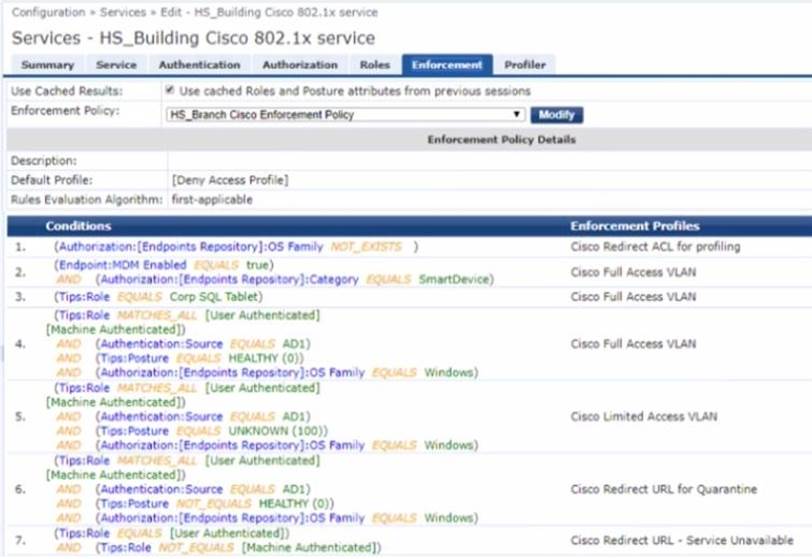This screenshot has height=559, width=812.
Task: Open the Authentication tab
Action: [199, 65]
